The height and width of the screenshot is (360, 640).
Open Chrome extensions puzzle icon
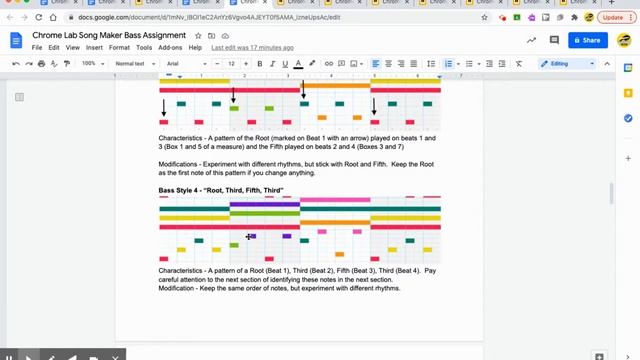pyautogui.click(x=574, y=18)
